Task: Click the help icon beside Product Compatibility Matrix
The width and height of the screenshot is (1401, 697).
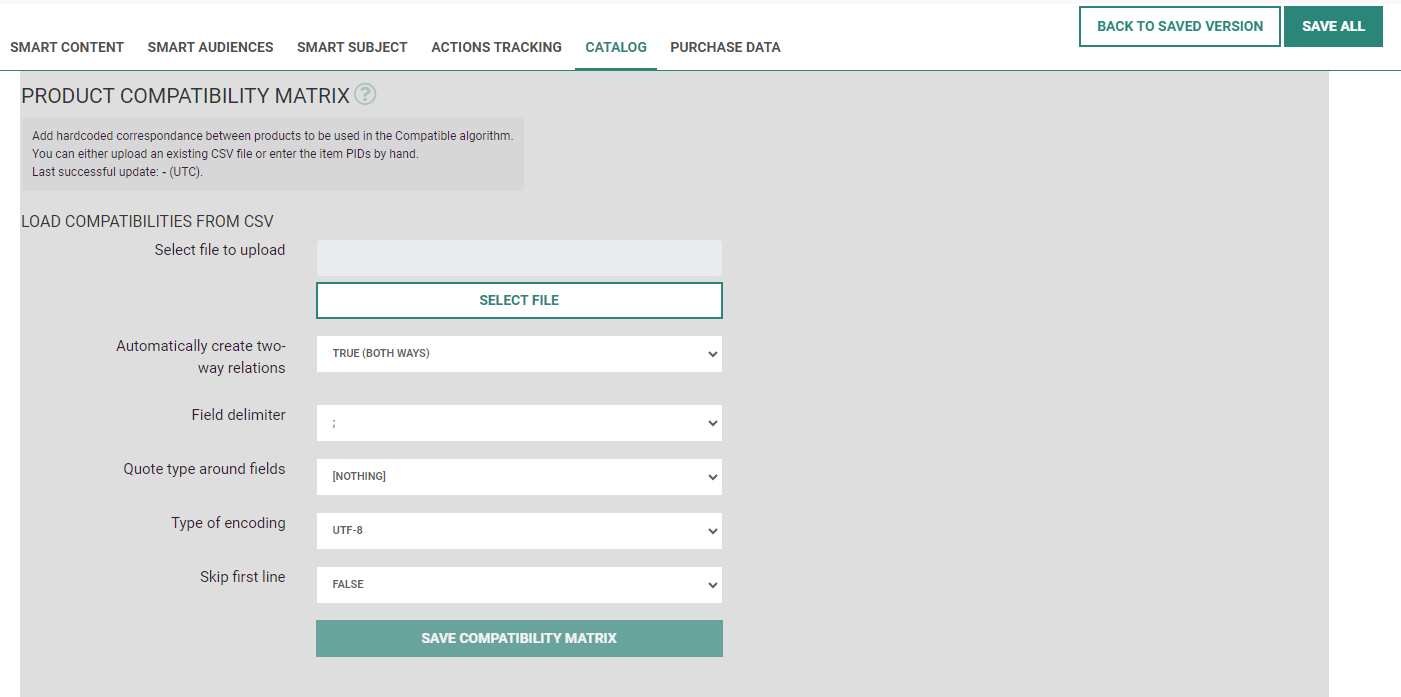Action: pos(365,95)
